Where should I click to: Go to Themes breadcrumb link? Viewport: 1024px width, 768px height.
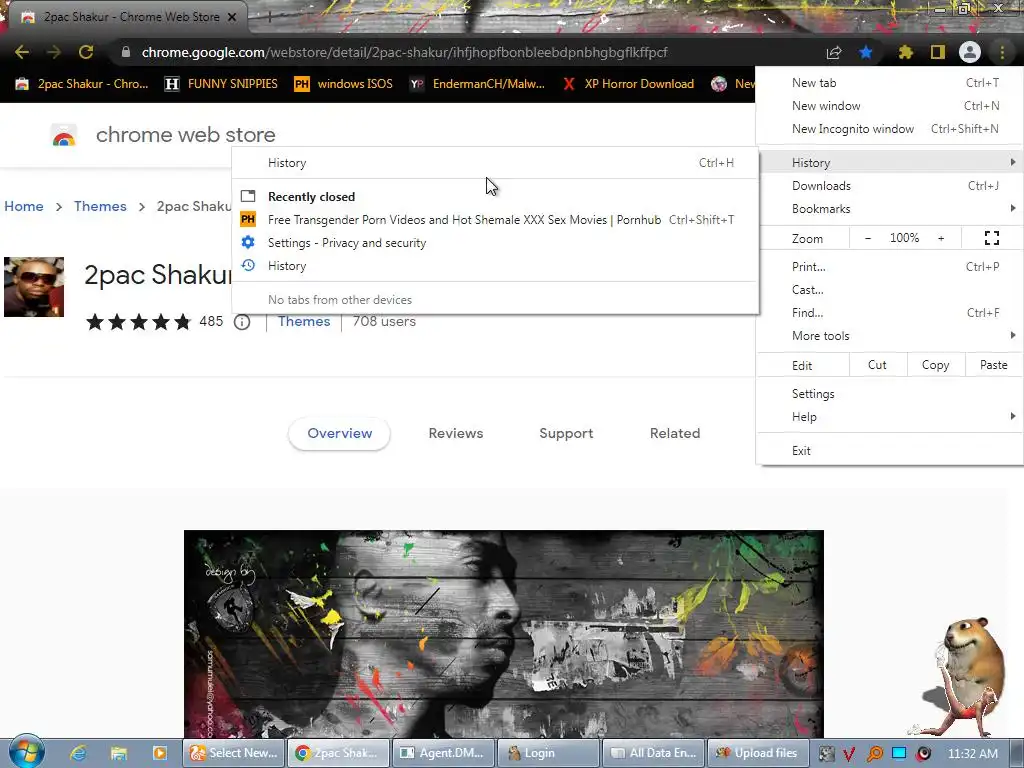click(x=100, y=206)
